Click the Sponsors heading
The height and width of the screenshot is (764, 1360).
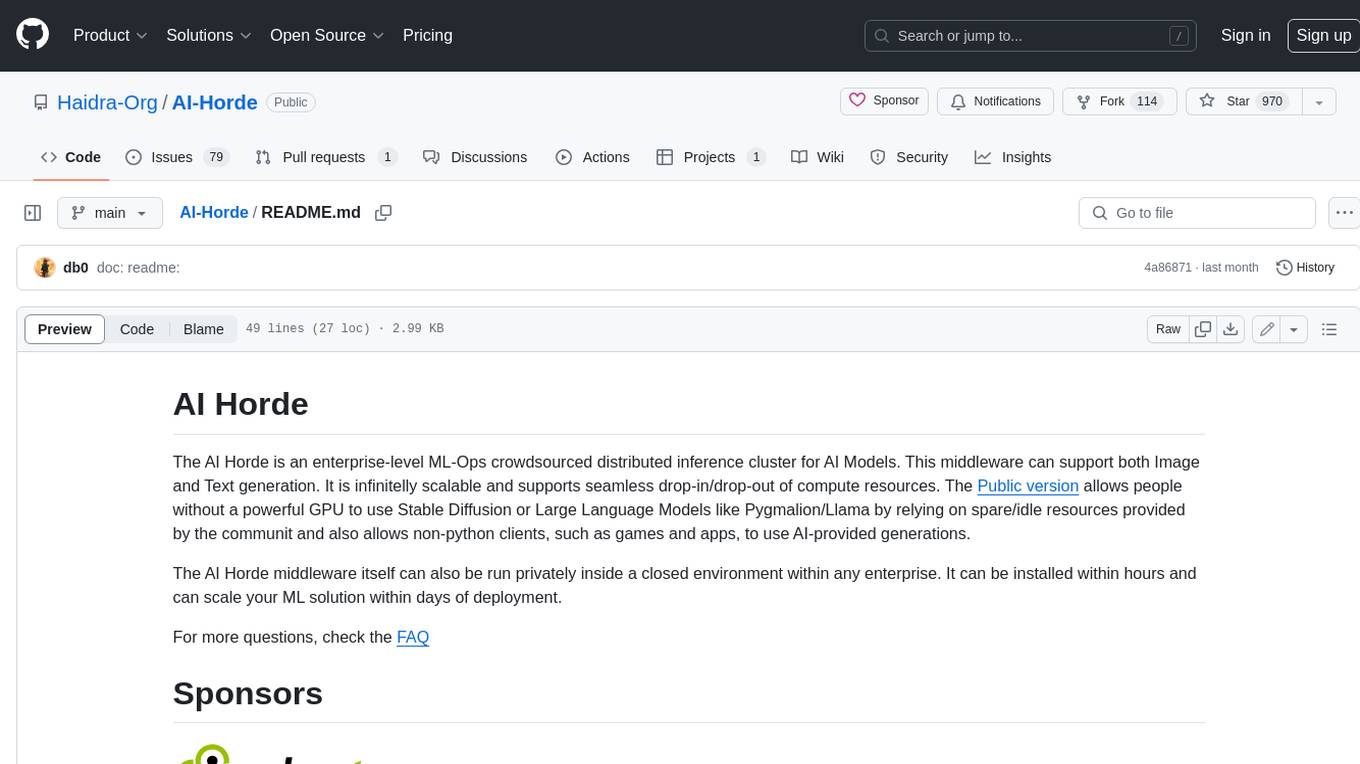coord(248,693)
